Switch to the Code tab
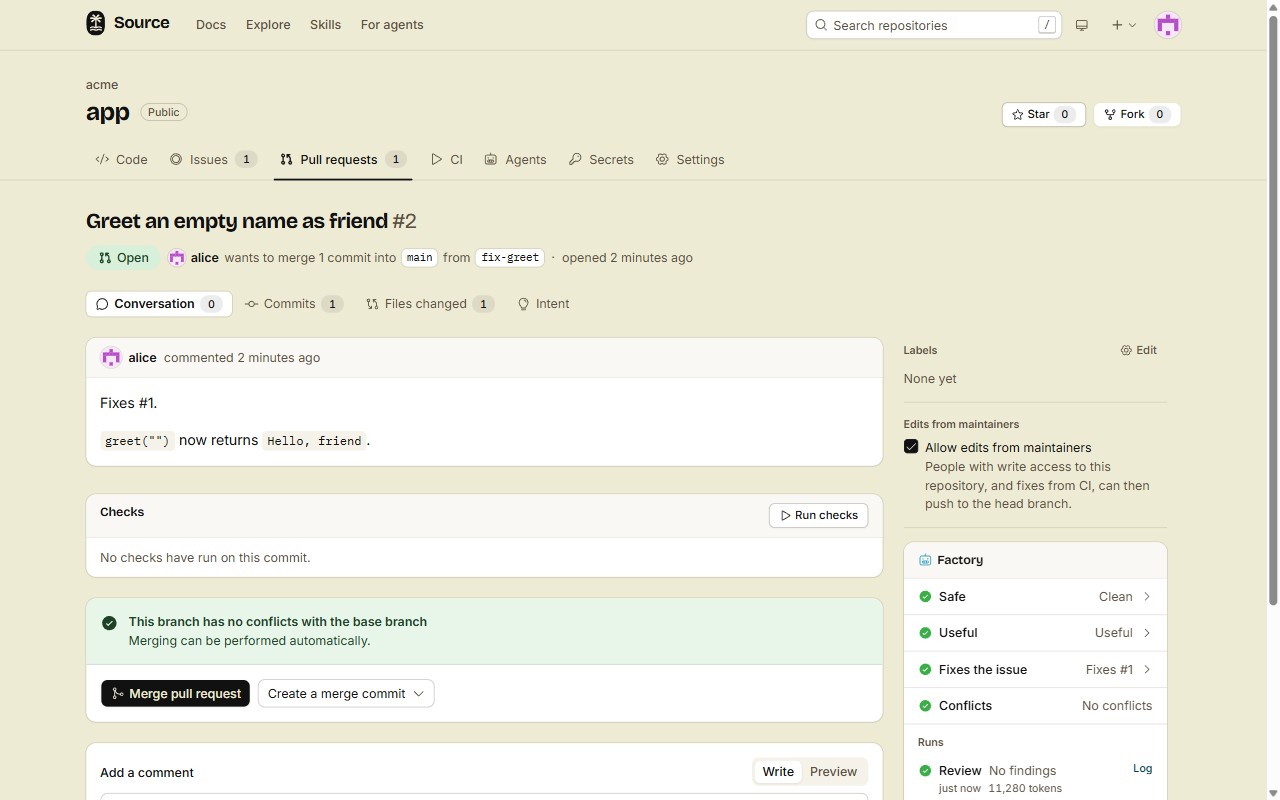 tap(121, 159)
